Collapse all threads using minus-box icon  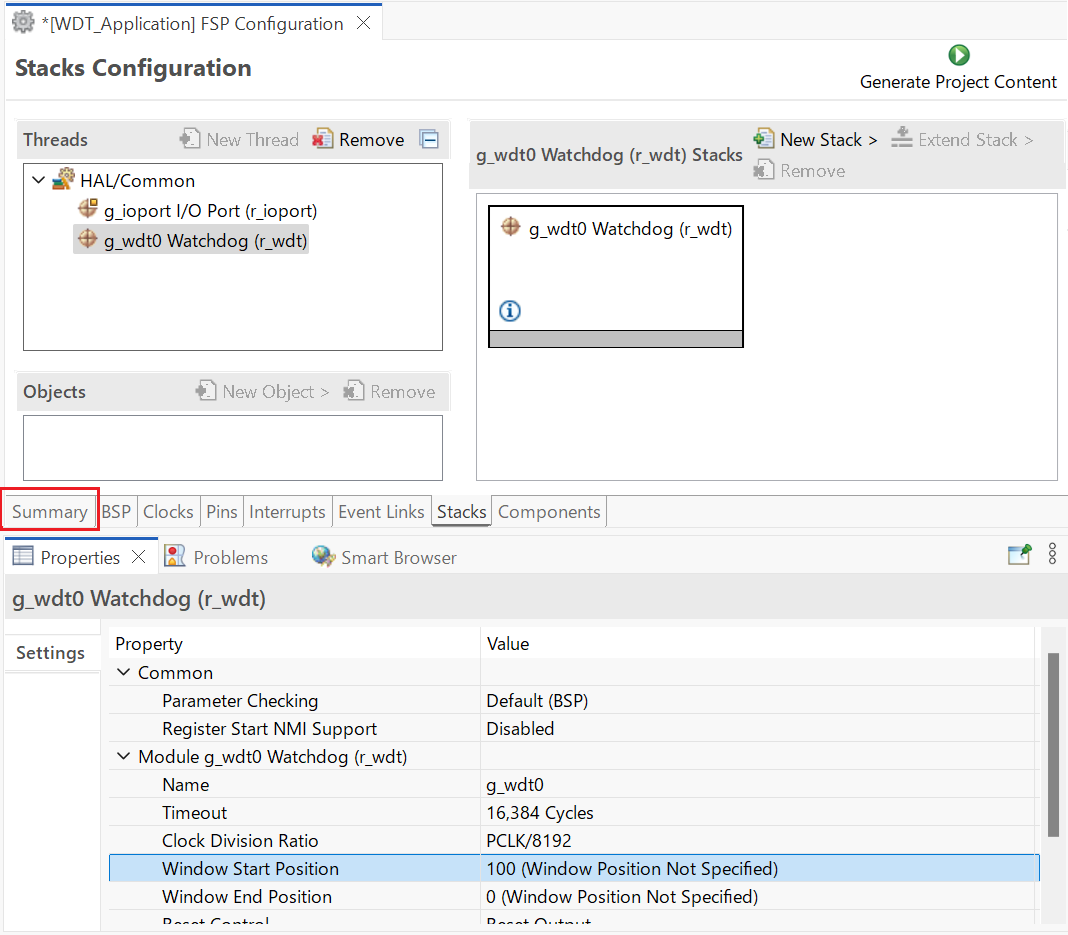[429, 139]
